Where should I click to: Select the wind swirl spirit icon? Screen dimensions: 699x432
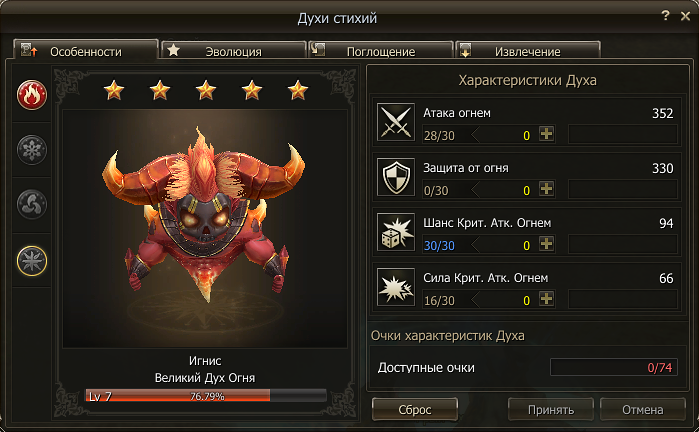coord(32,204)
